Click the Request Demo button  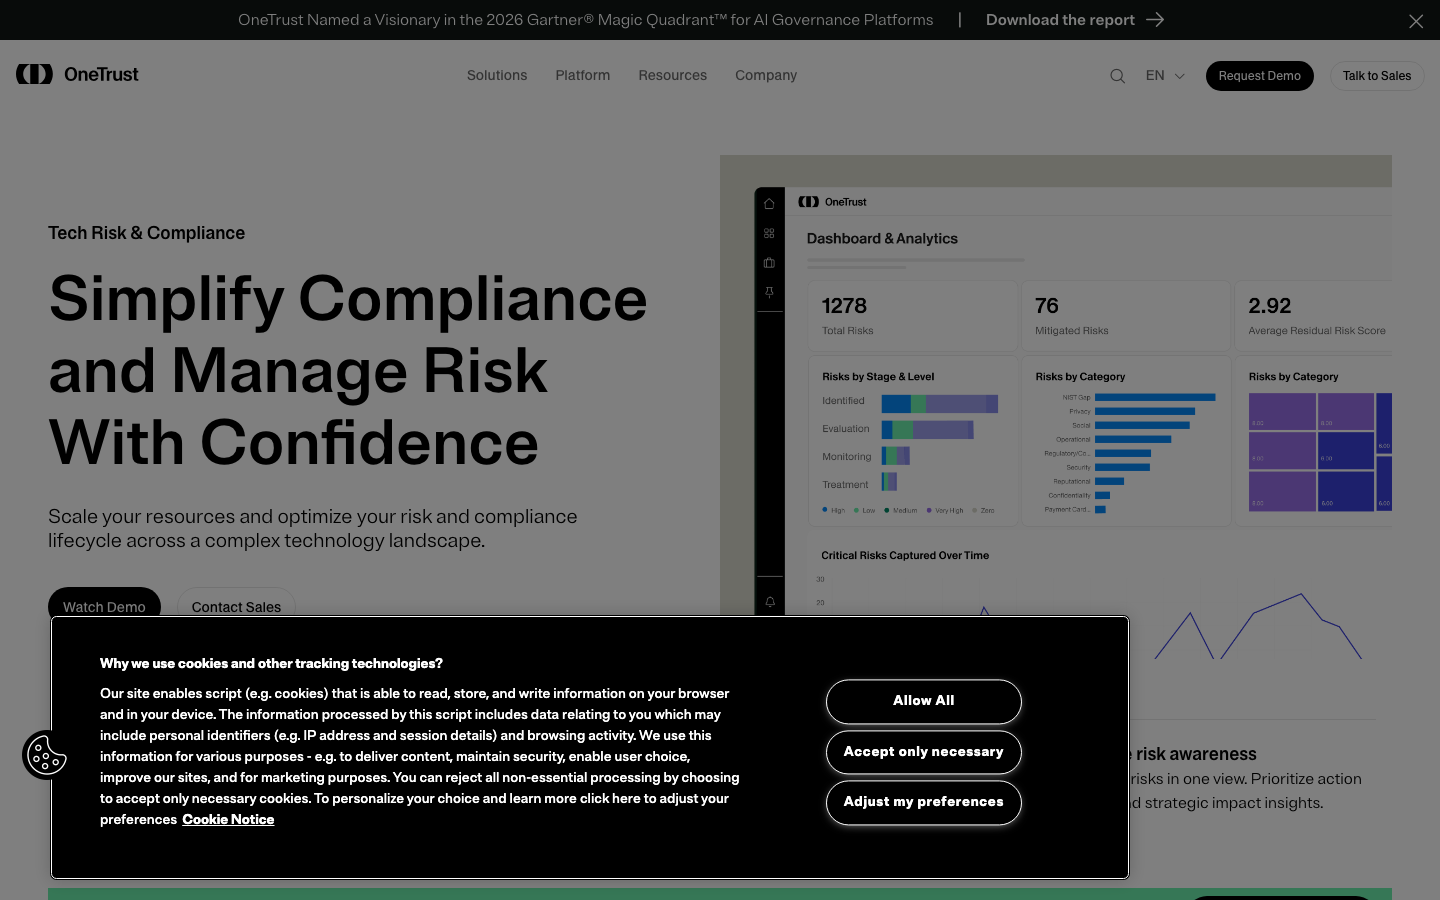1260,76
